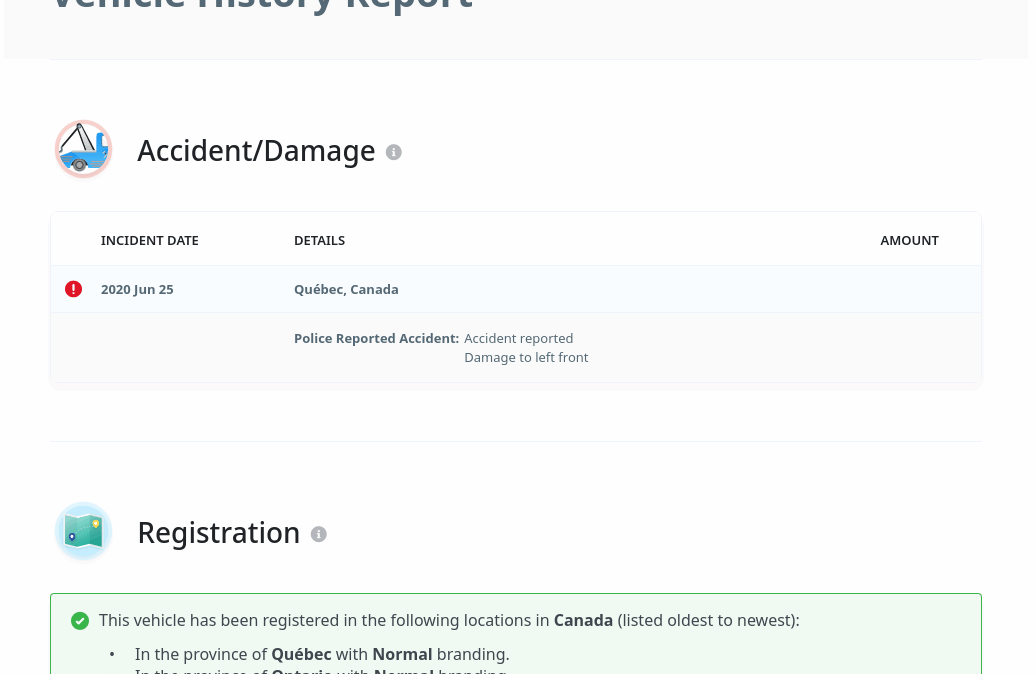Select the 2020 Jun 25 incident date
The height and width of the screenshot is (674, 1036).
[137, 289]
